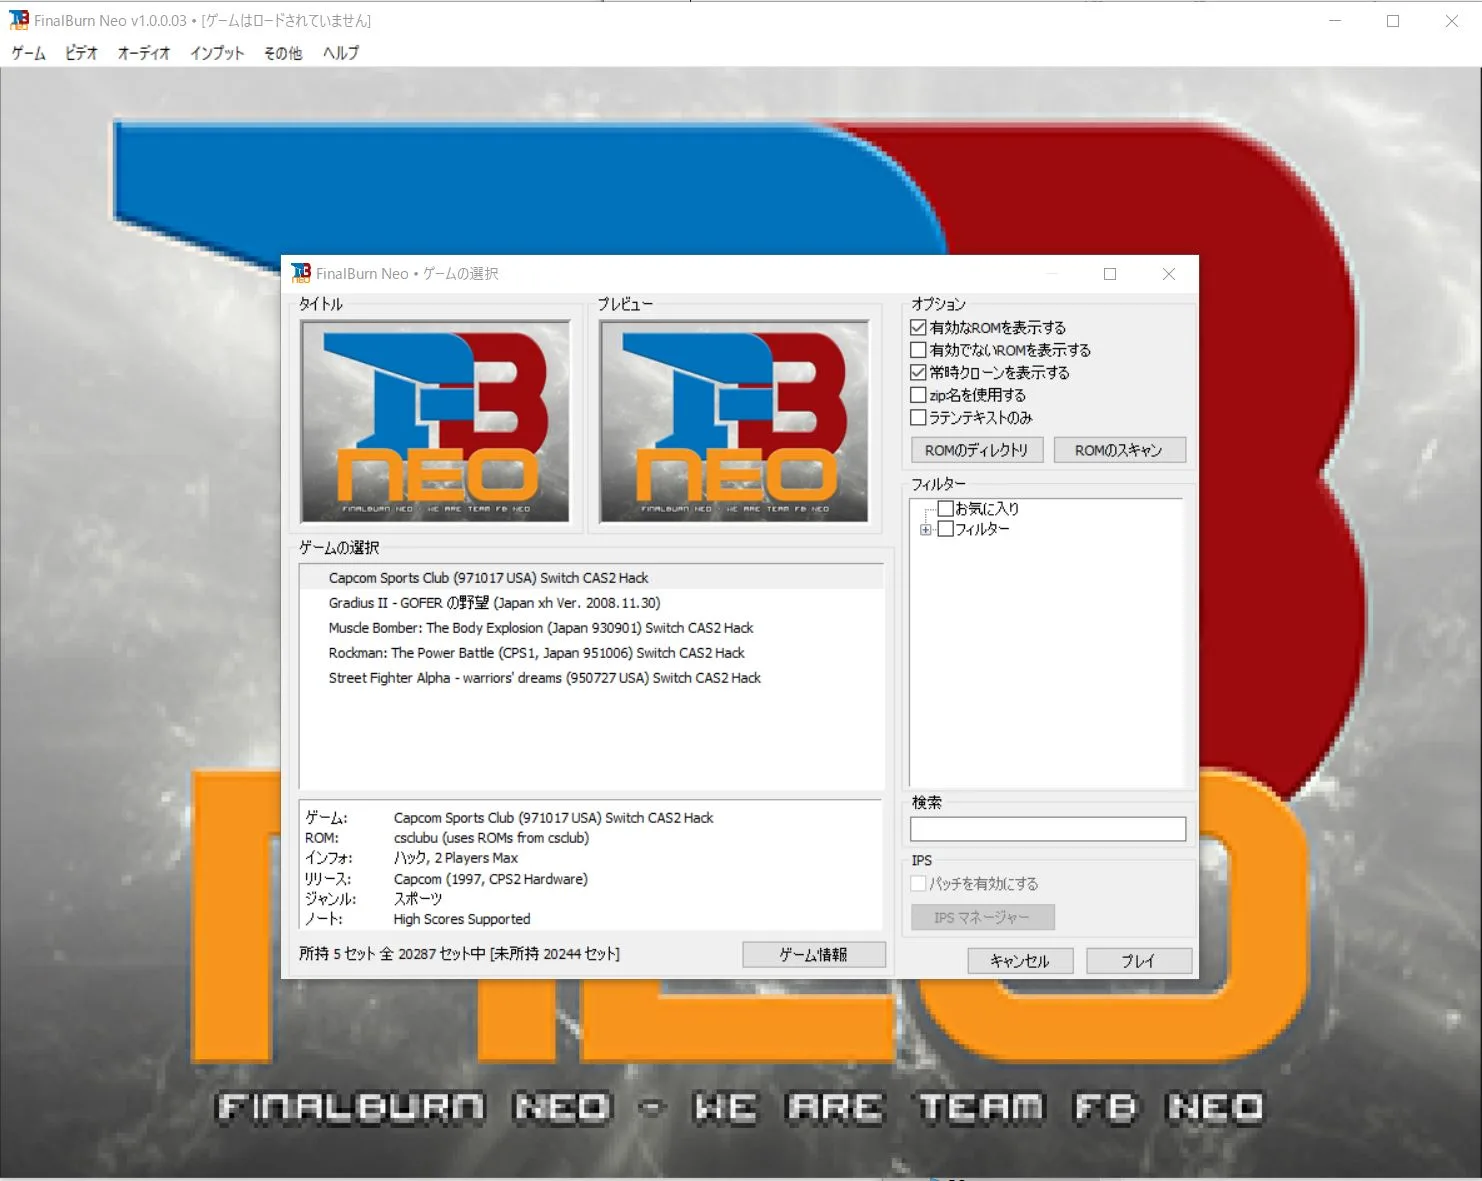The width and height of the screenshot is (1482, 1181).
Task: Check the ラテンテキストのみ option
Action: coord(918,417)
